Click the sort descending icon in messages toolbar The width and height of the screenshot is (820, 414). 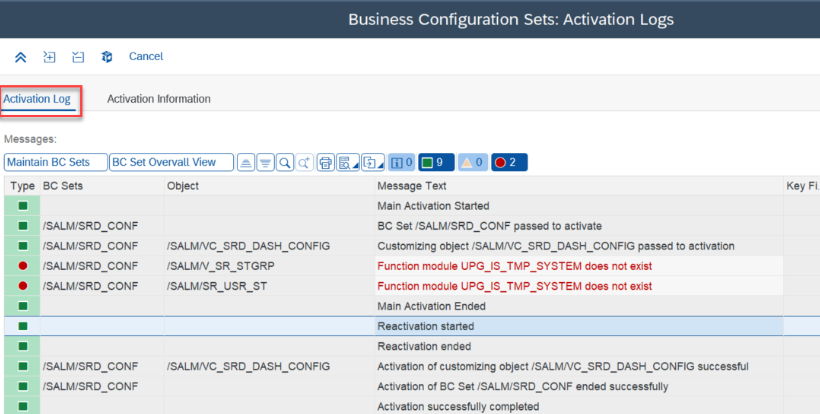tap(266, 163)
